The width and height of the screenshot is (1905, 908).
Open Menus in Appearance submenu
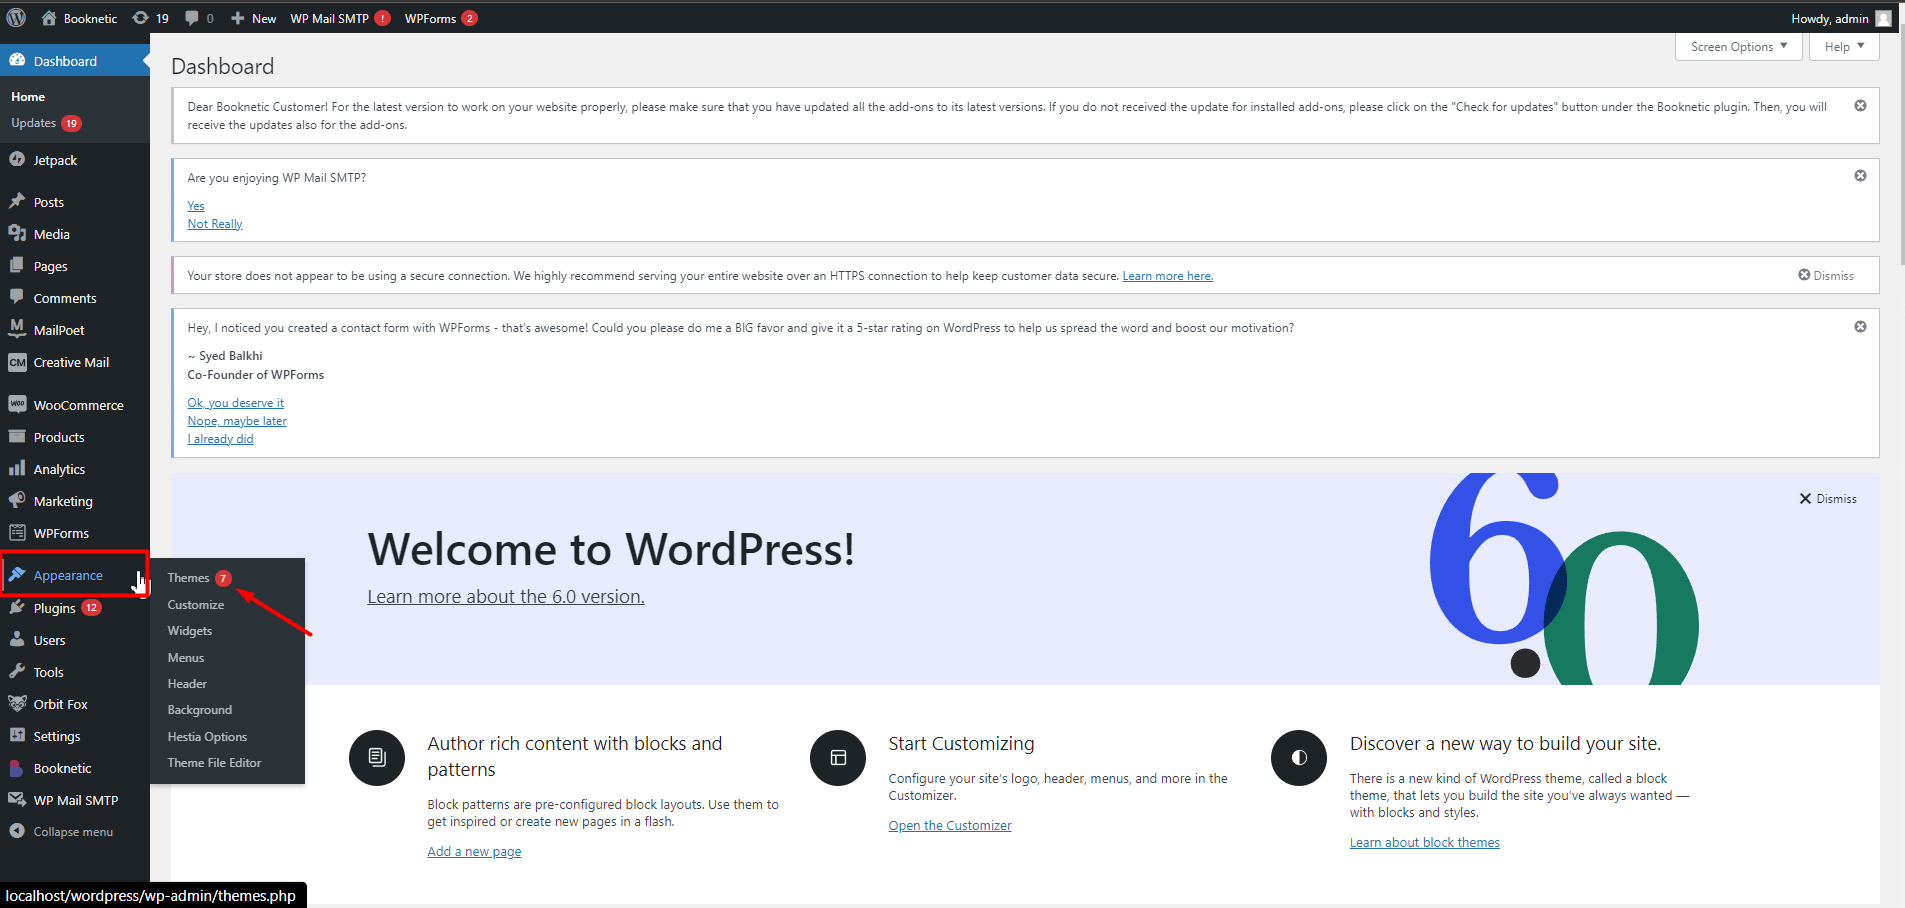click(x=186, y=658)
